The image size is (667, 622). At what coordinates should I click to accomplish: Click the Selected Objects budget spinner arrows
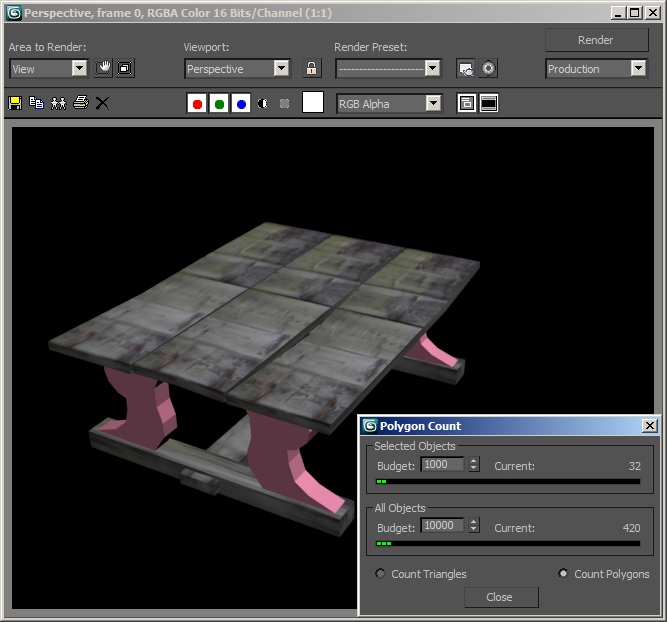coord(473,464)
